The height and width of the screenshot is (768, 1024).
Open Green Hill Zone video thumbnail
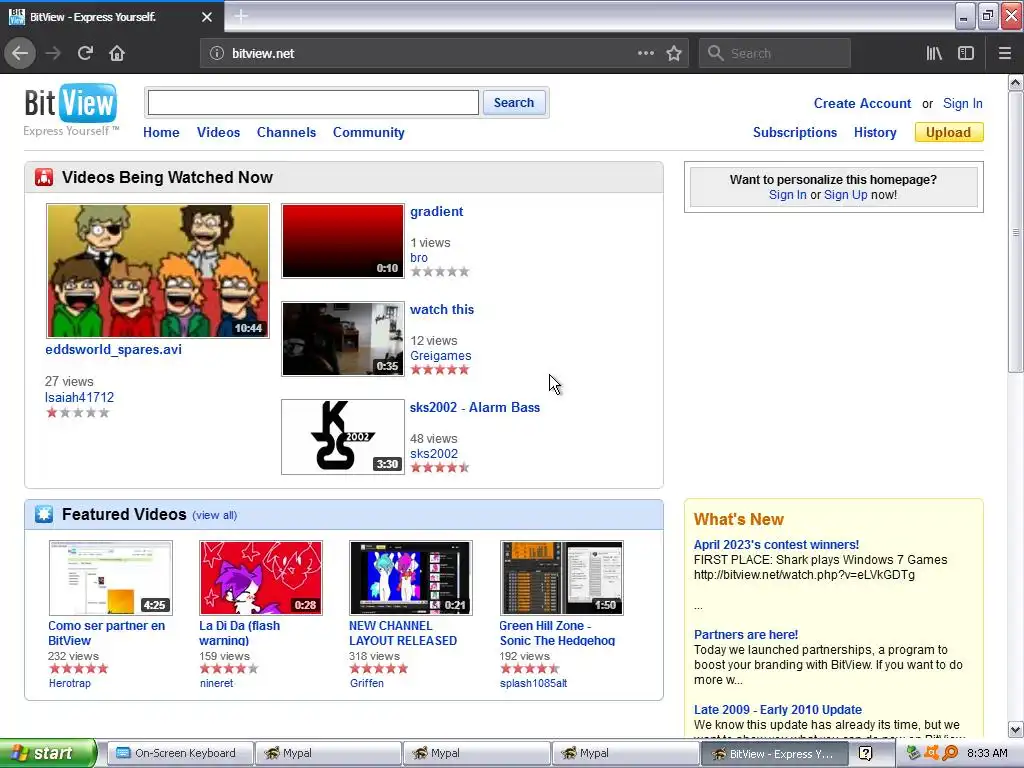(562, 577)
